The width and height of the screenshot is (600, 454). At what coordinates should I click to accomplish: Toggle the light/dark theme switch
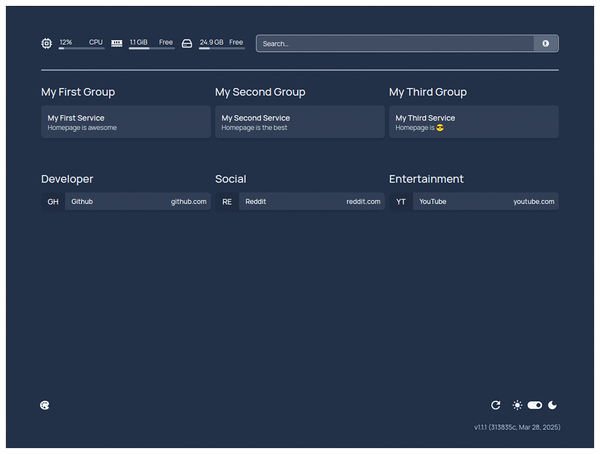click(x=534, y=405)
